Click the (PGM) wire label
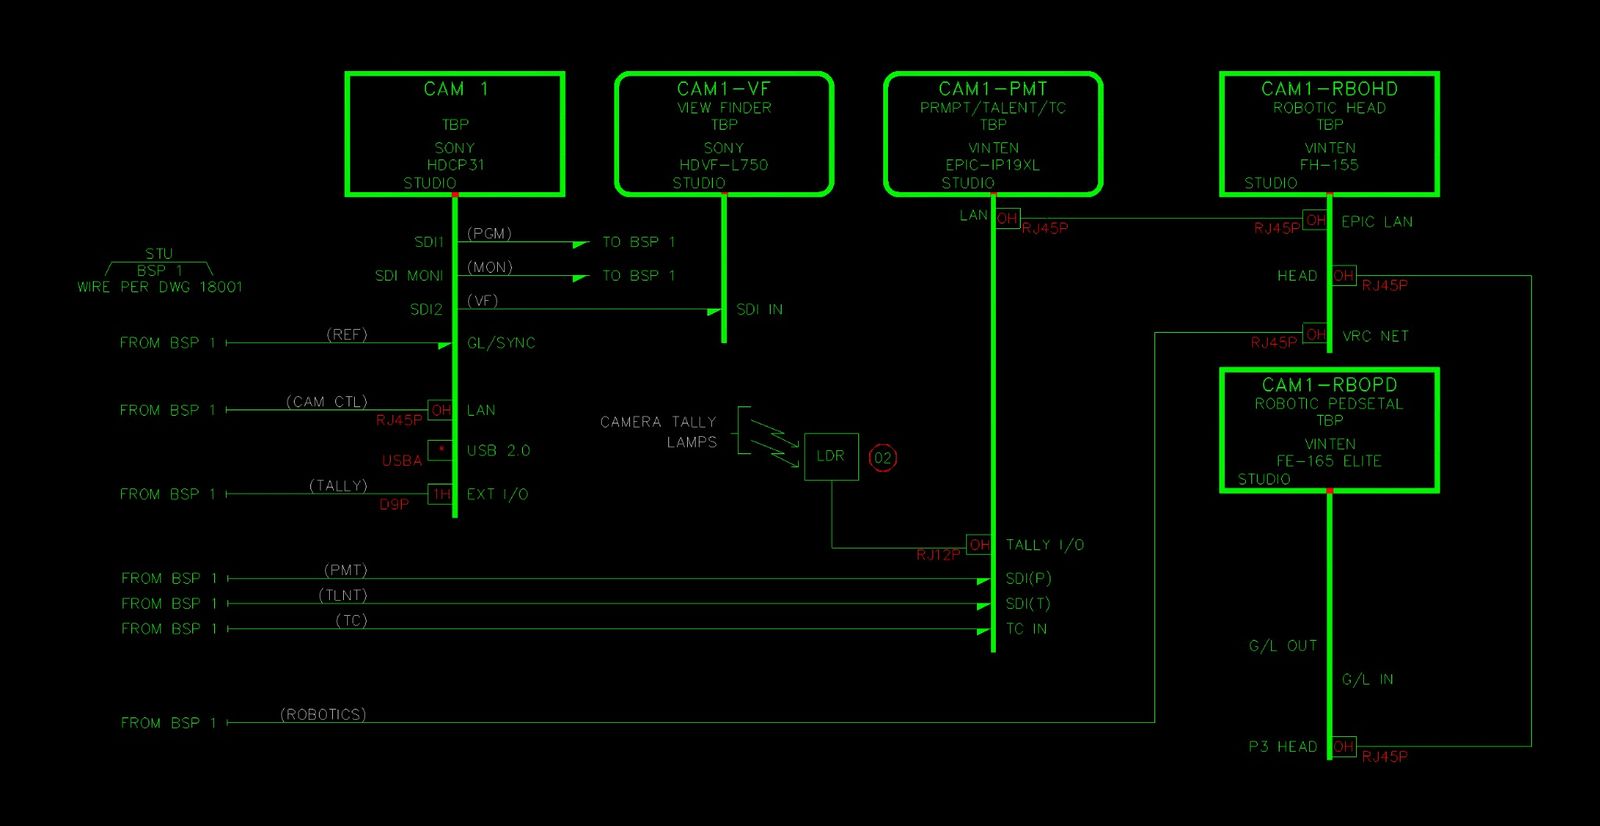Screen dimensions: 1600x826 pos(489,233)
